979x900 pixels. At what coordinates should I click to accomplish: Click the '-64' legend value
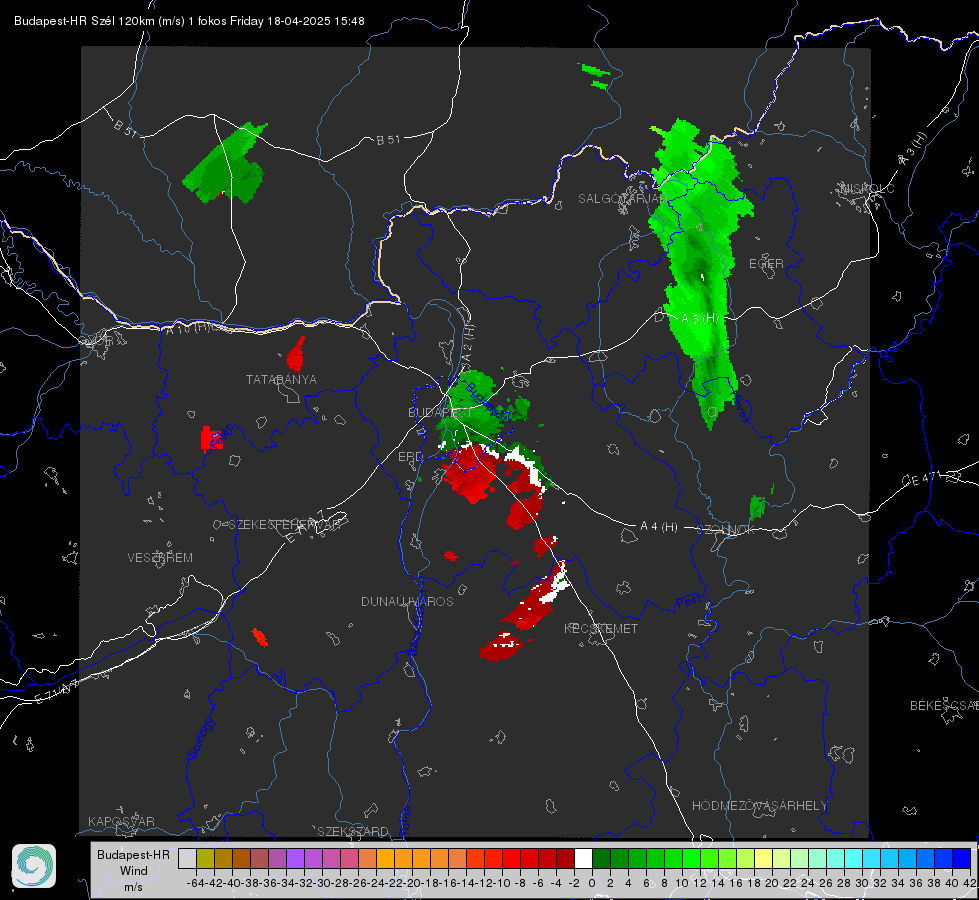[x=195, y=883]
